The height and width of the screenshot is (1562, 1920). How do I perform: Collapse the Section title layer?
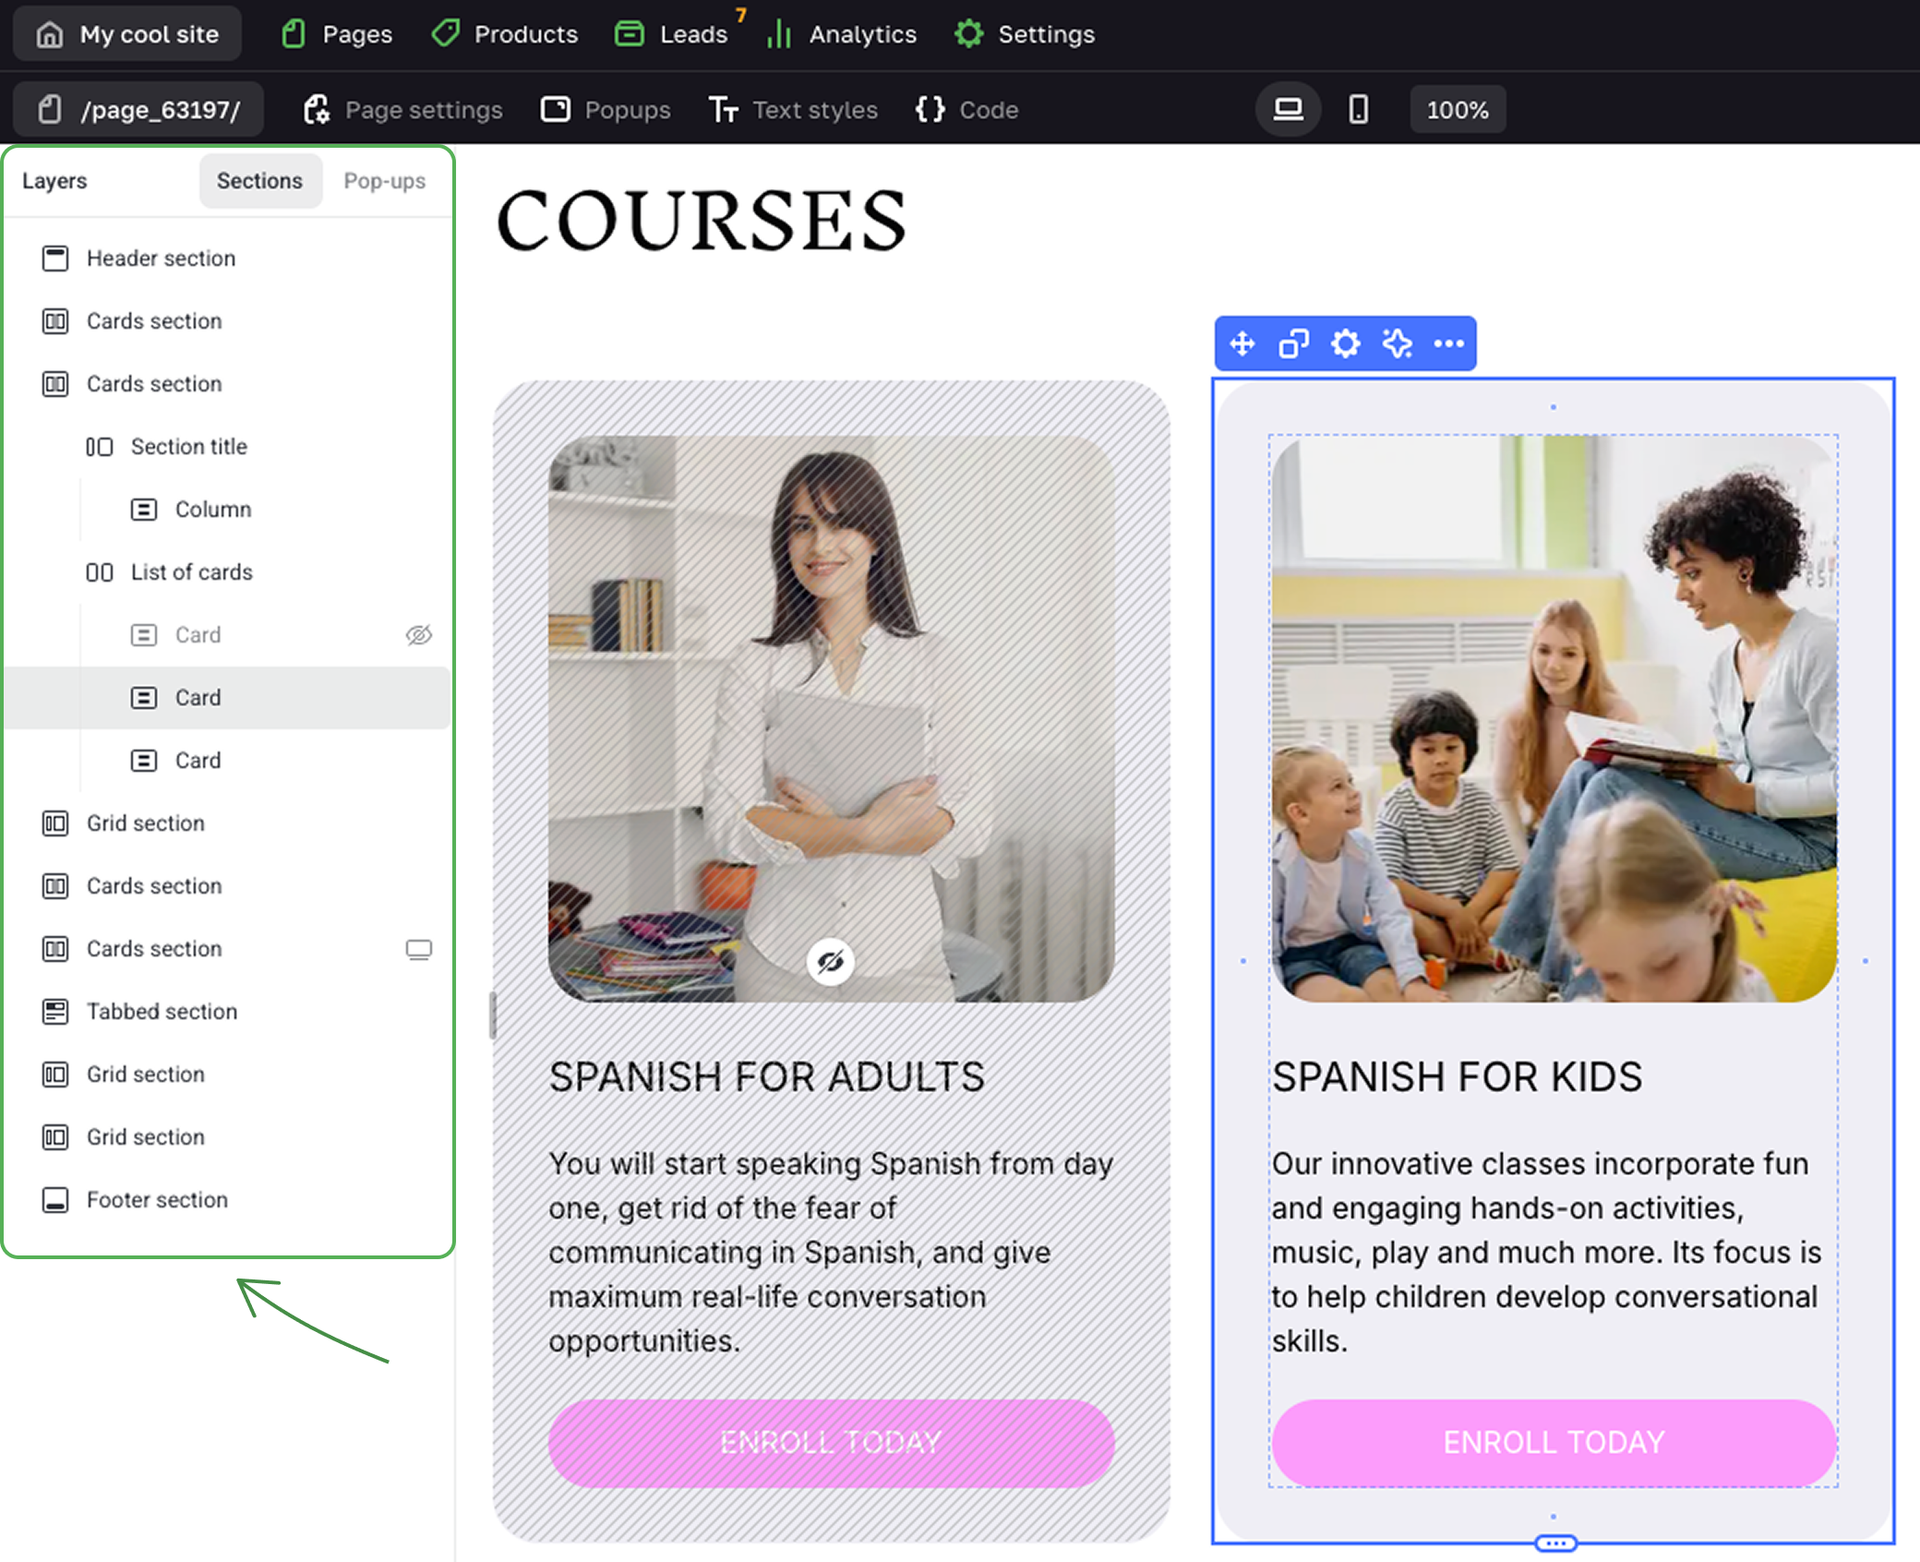point(99,447)
